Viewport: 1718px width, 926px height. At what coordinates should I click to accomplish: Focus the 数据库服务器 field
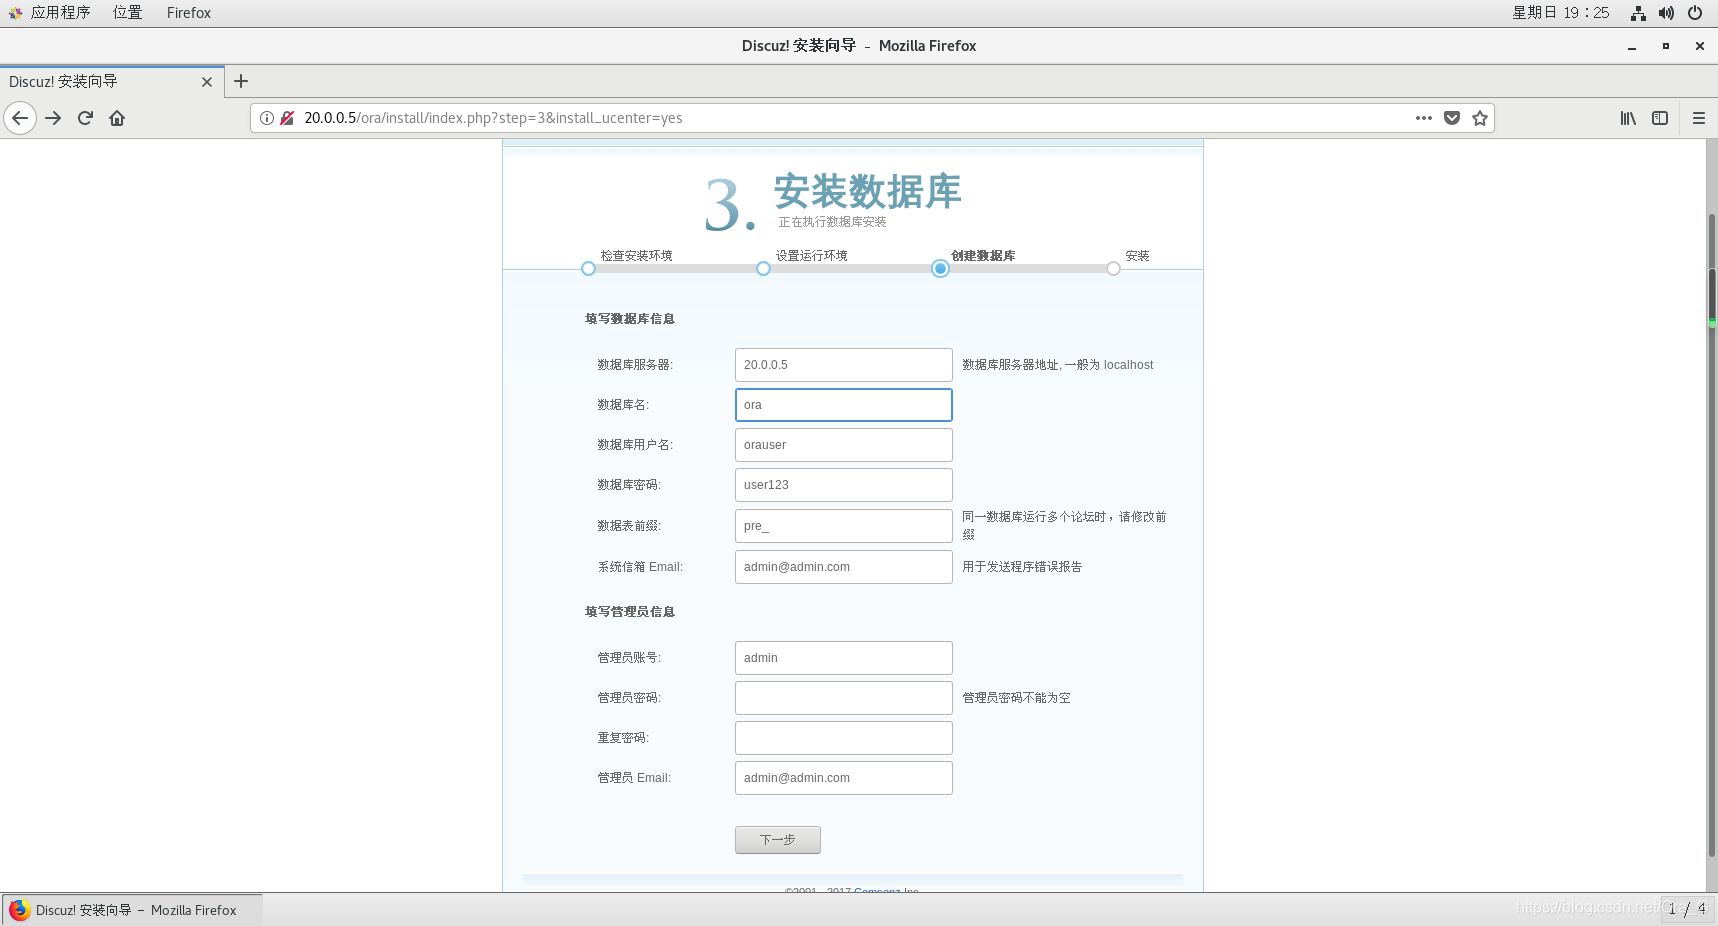[x=844, y=365]
